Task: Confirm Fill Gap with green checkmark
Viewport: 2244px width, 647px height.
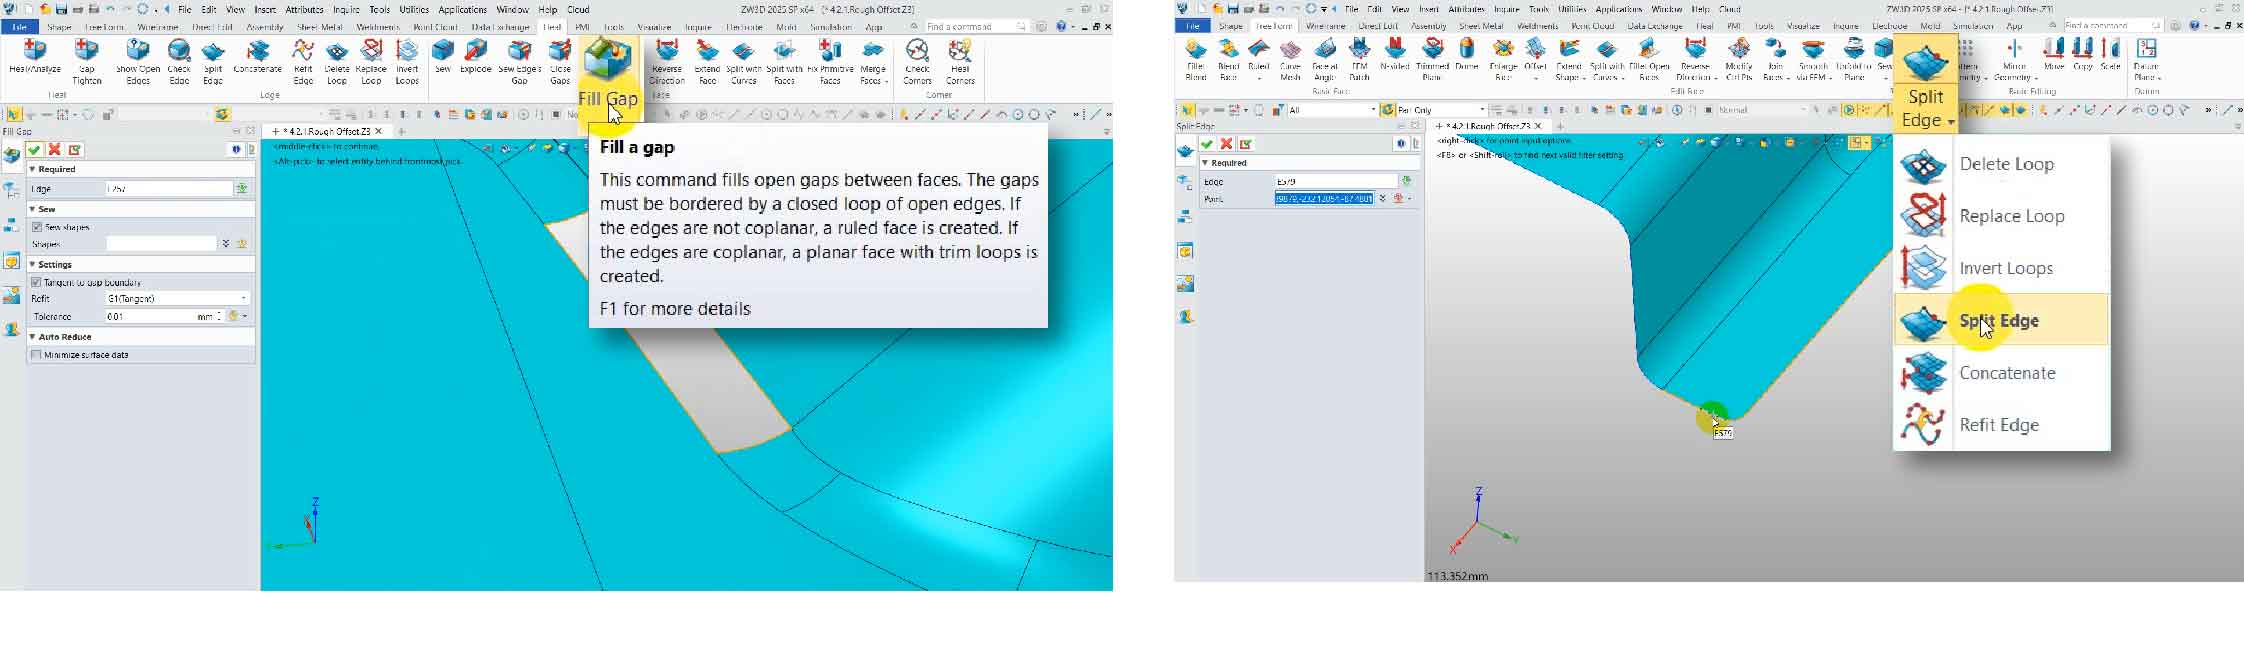Action: [x=34, y=150]
